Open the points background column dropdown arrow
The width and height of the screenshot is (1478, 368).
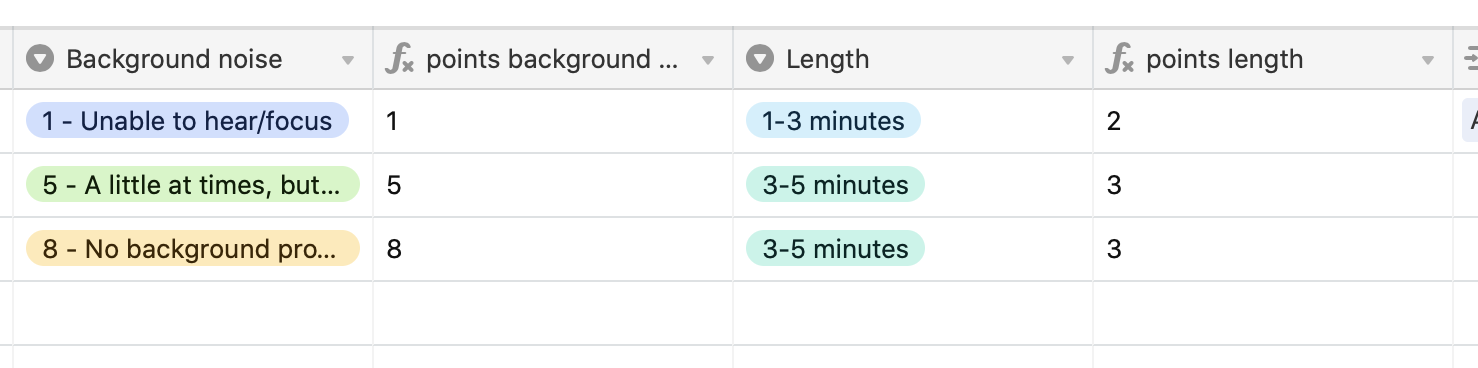click(x=708, y=60)
